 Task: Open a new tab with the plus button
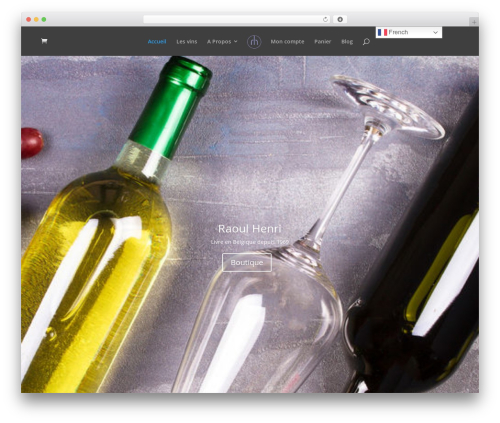click(x=474, y=22)
